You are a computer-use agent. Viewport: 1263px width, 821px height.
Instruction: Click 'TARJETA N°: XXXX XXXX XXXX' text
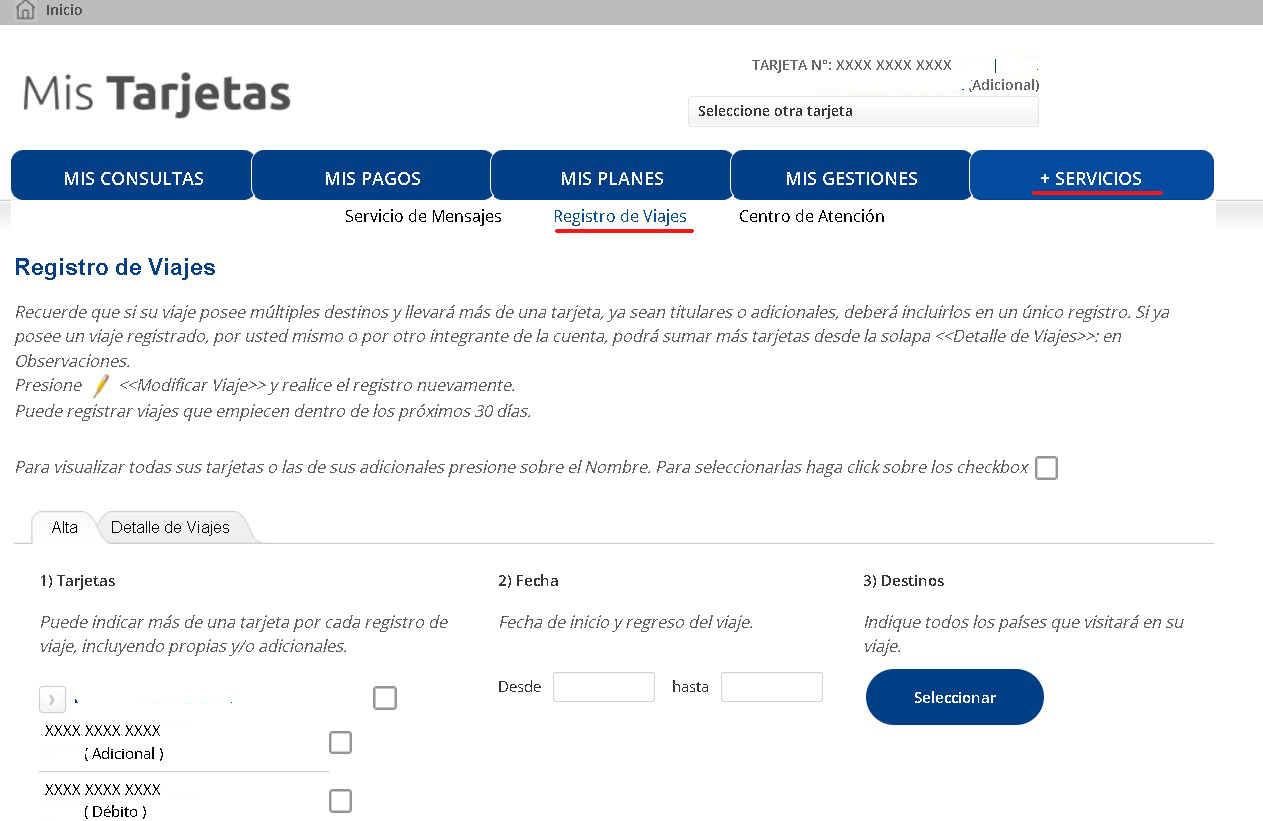point(852,65)
